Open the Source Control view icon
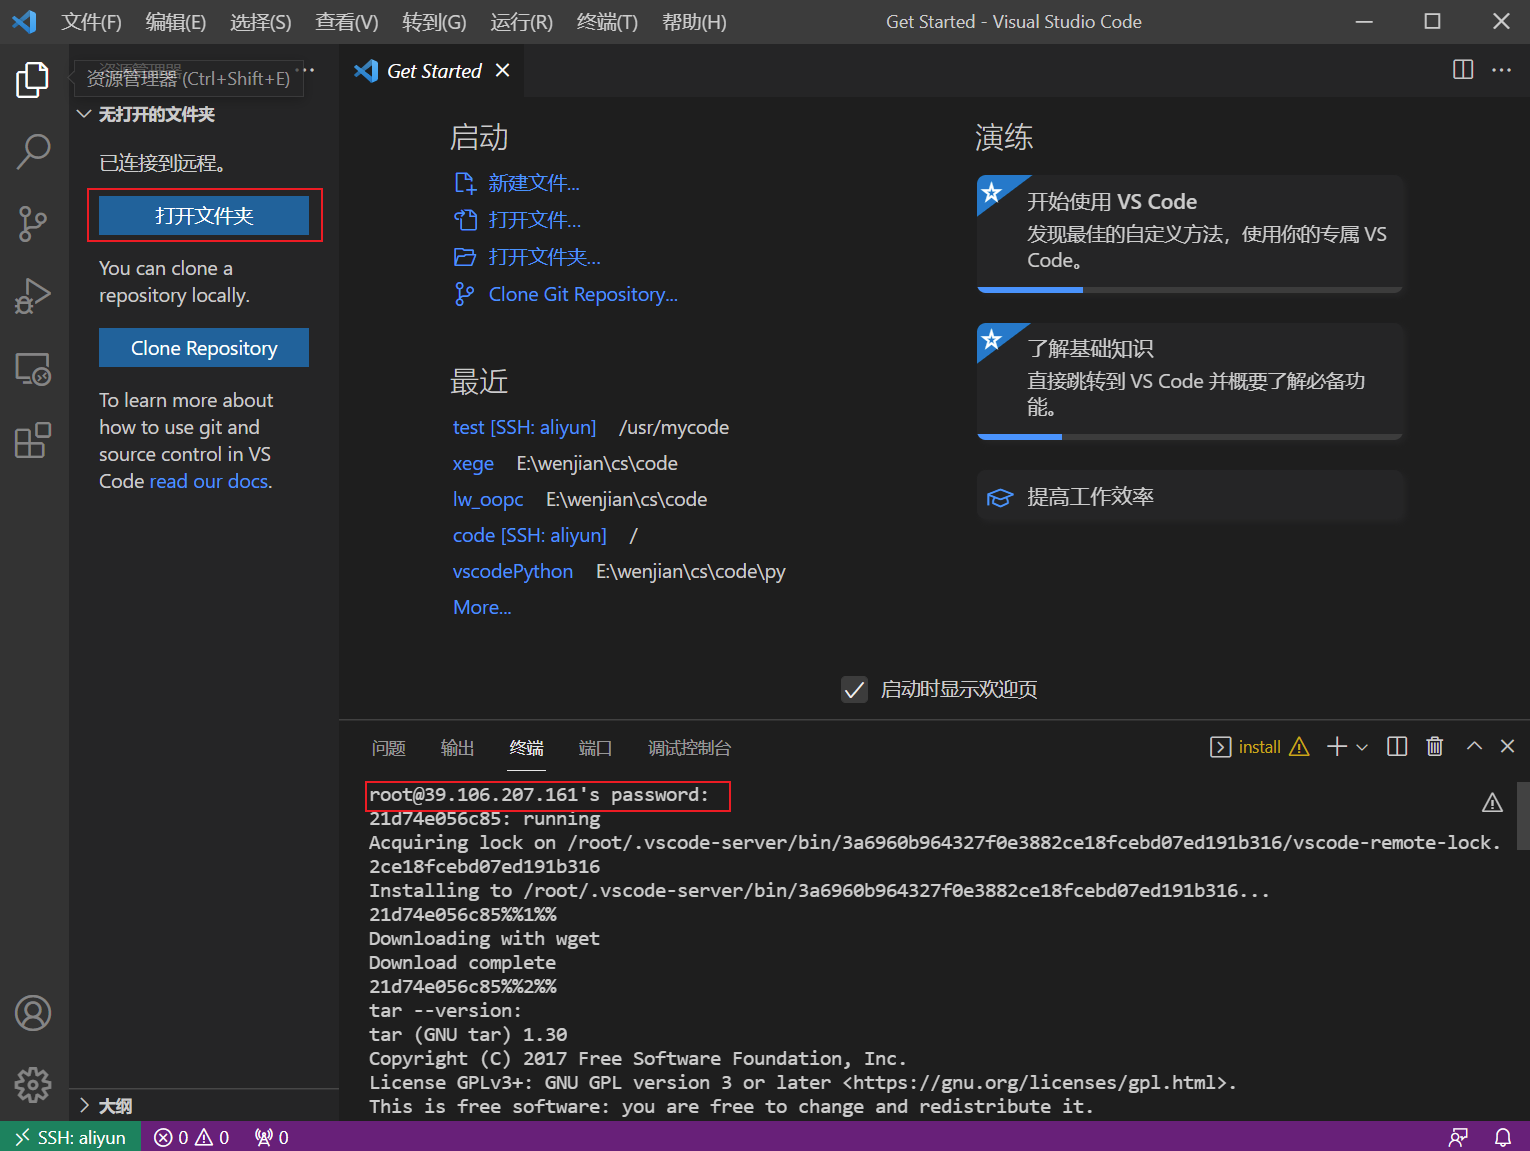This screenshot has height=1151, width=1530. tap(33, 224)
